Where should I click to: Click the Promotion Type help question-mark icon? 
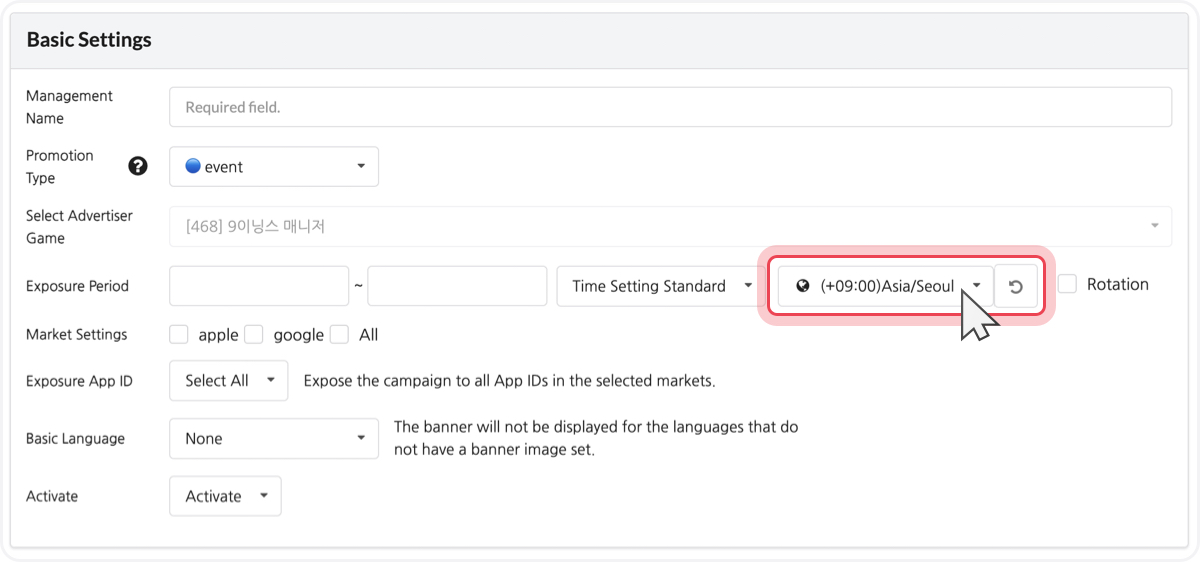pyautogui.click(x=138, y=166)
